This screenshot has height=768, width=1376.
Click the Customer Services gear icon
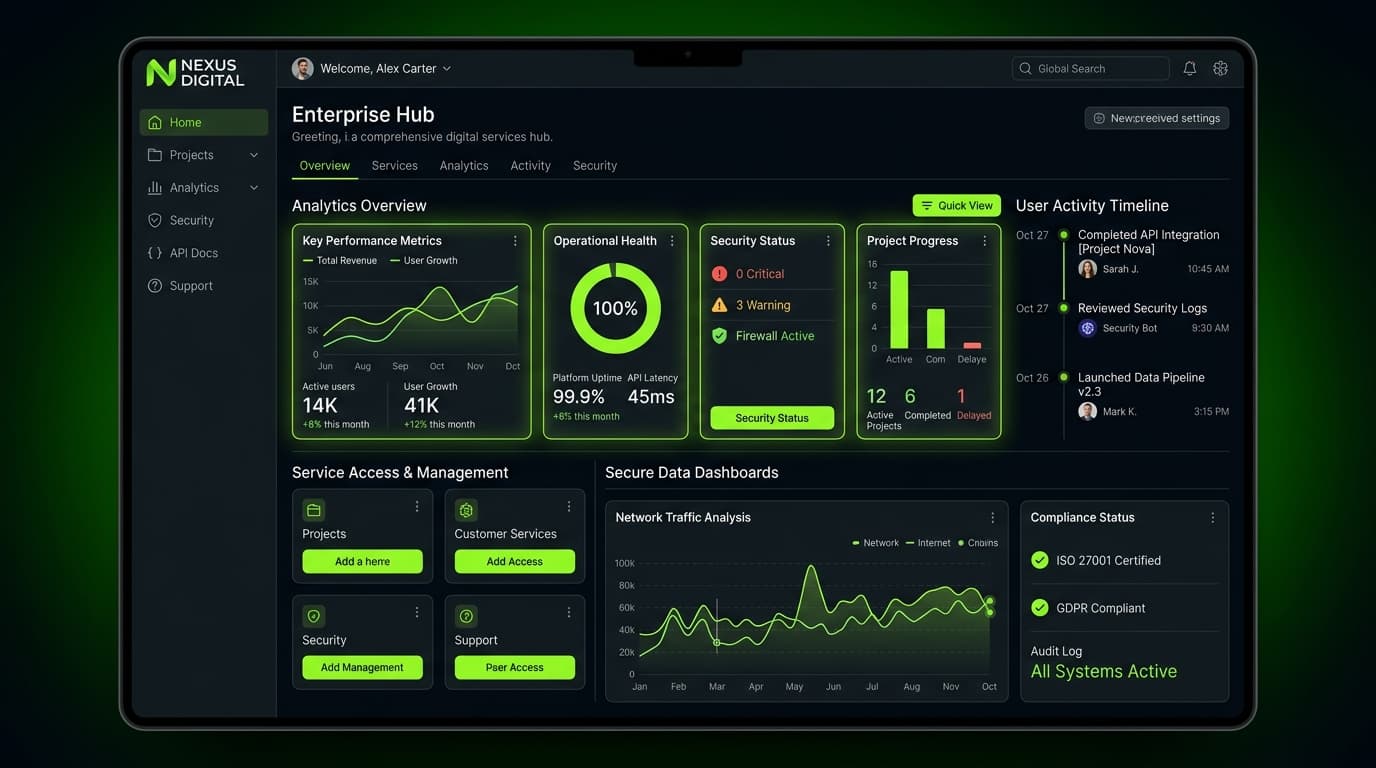coord(466,510)
